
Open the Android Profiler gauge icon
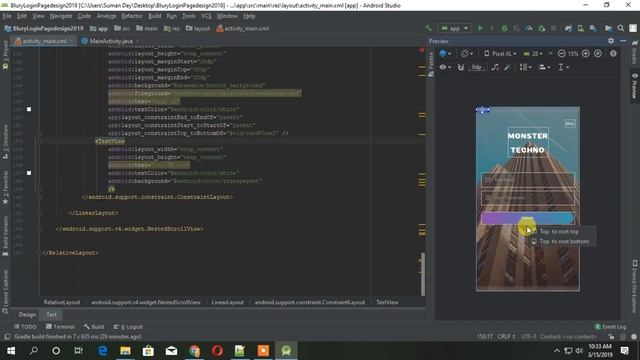(x=529, y=28)
